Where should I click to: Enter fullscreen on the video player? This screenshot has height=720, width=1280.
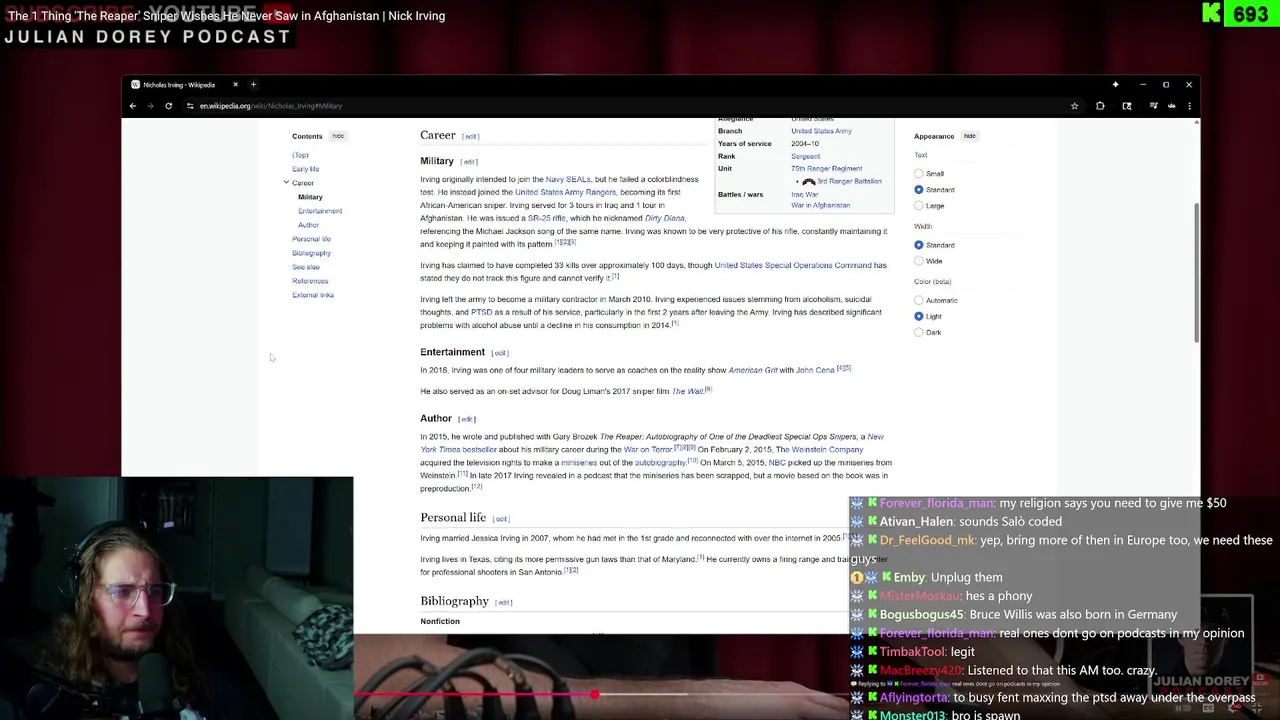coord(1257,708)
